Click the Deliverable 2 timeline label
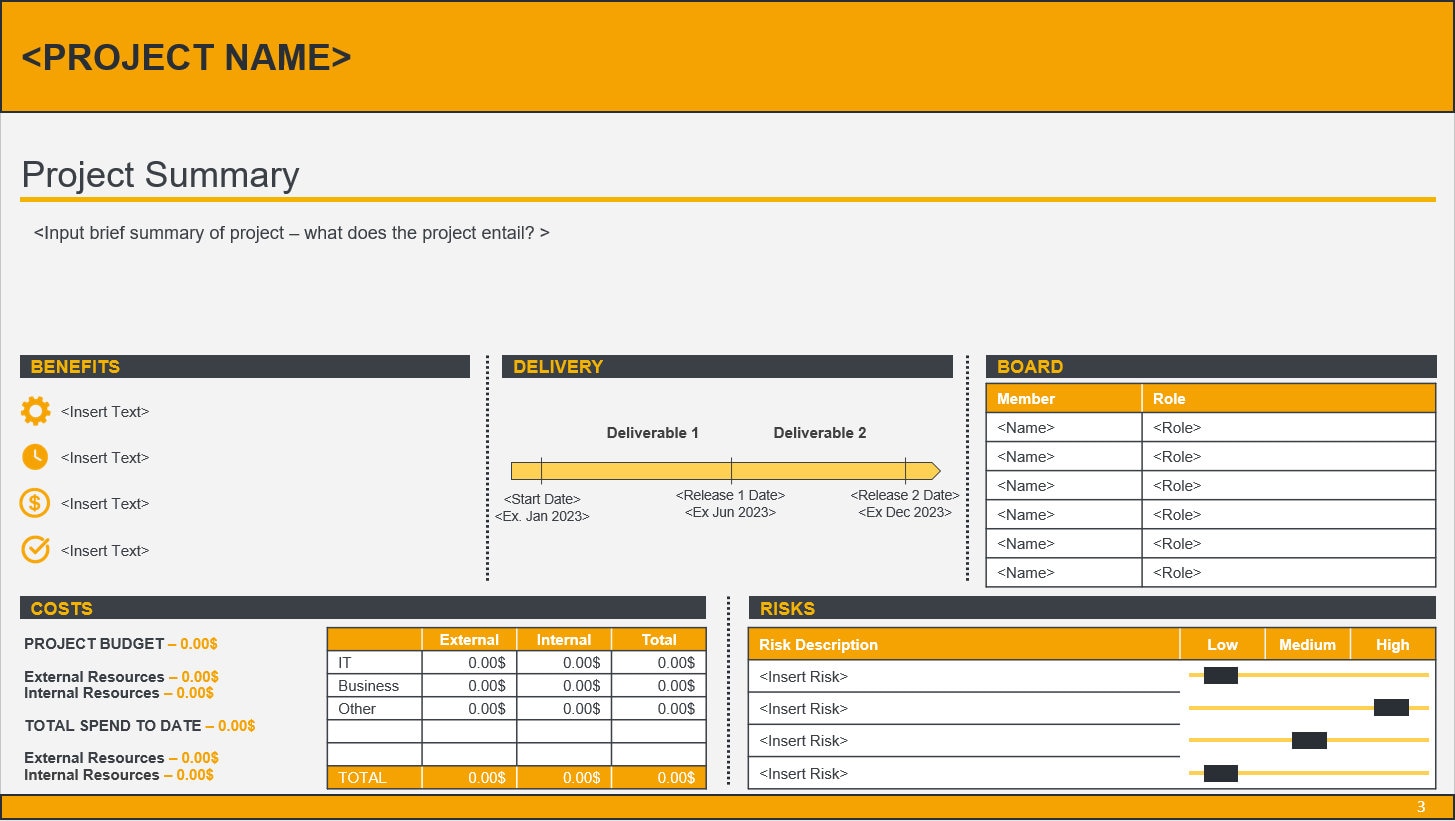The image size is (1455, 821). (x=820, y=432)
